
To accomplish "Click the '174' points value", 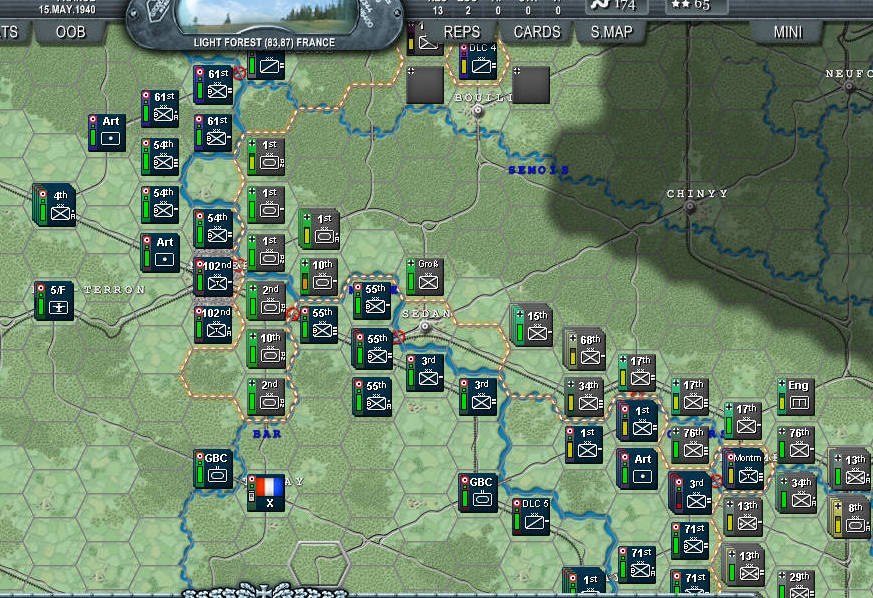I will coord(625,6).
